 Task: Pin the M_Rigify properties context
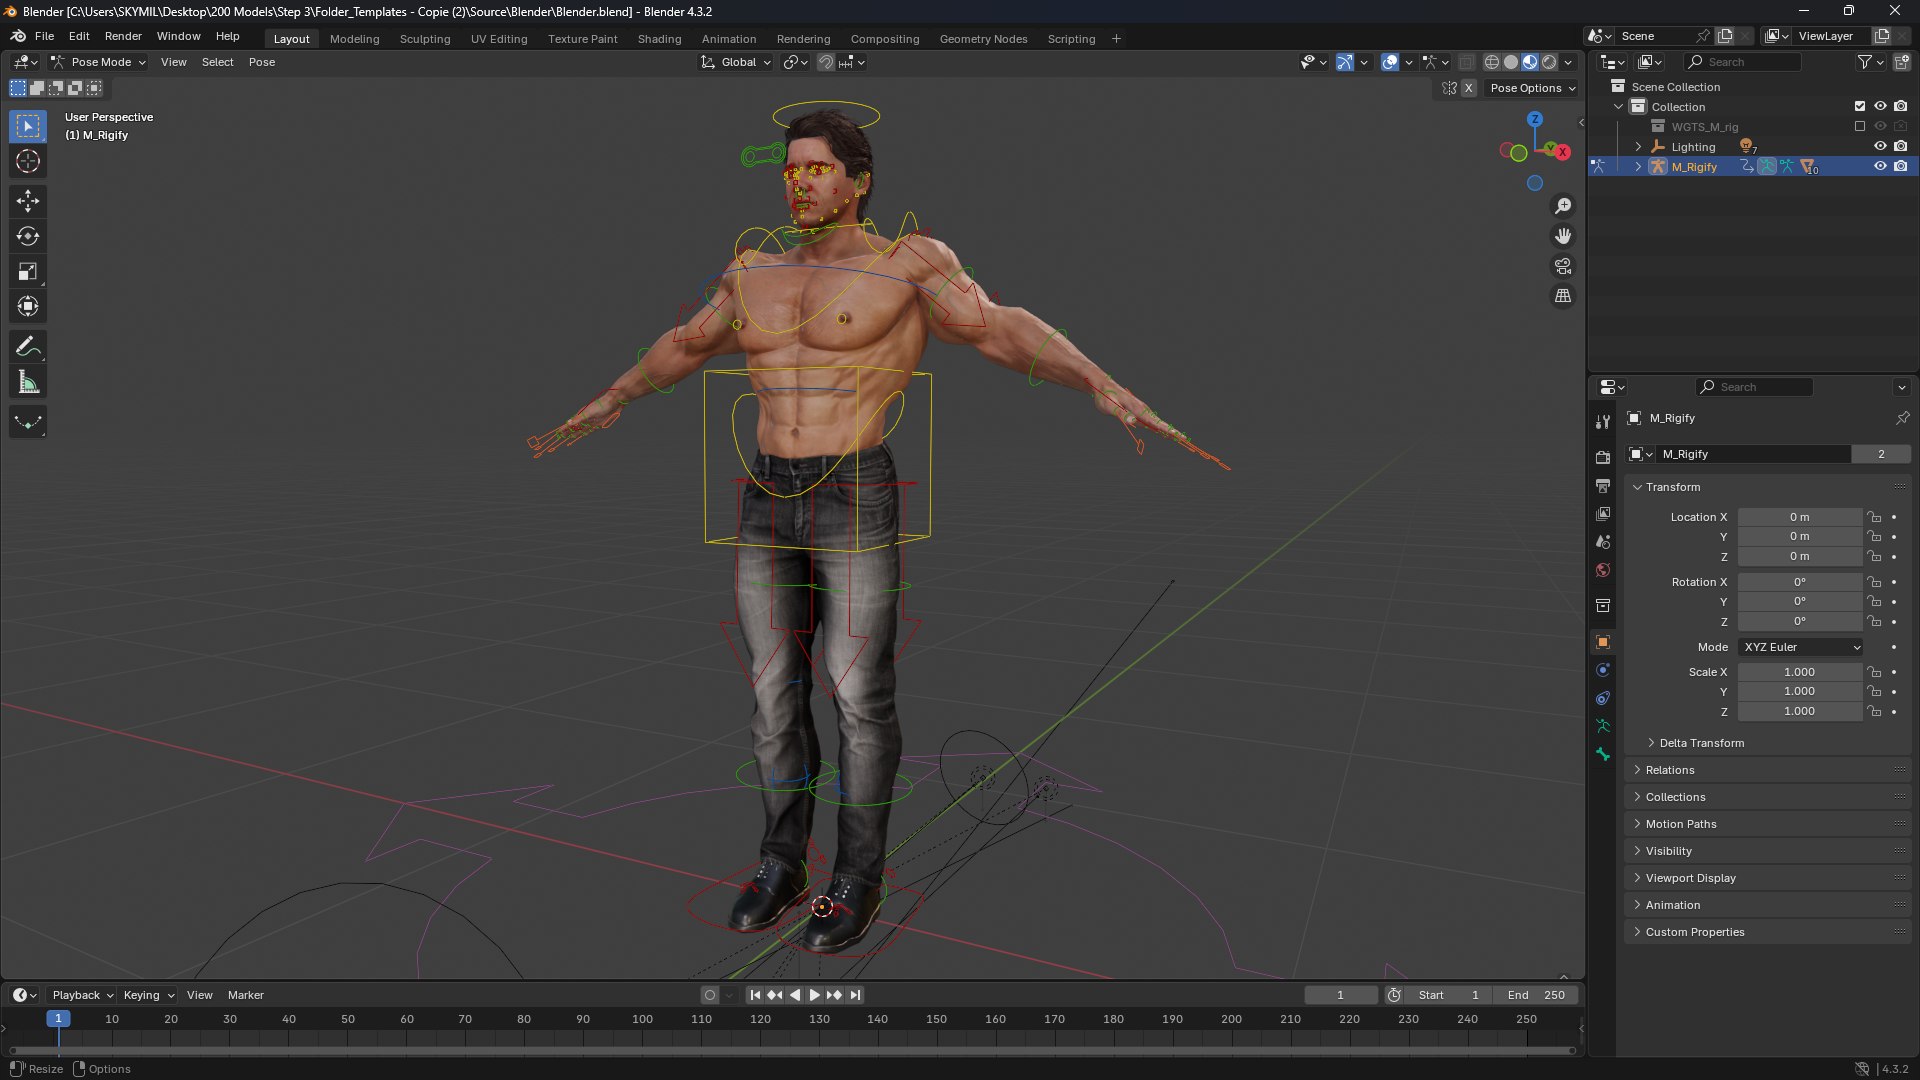1901,418
